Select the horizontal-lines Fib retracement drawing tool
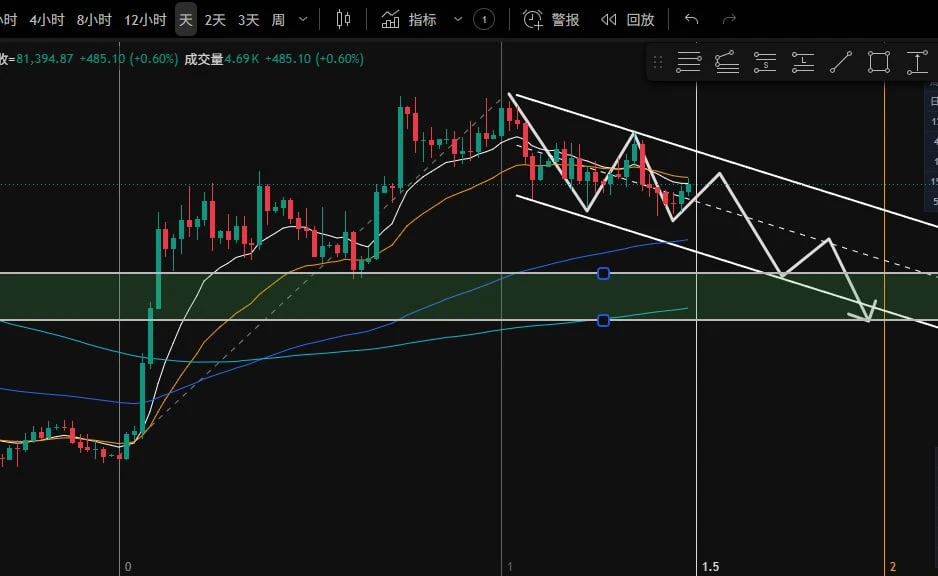 pos(689,62)
